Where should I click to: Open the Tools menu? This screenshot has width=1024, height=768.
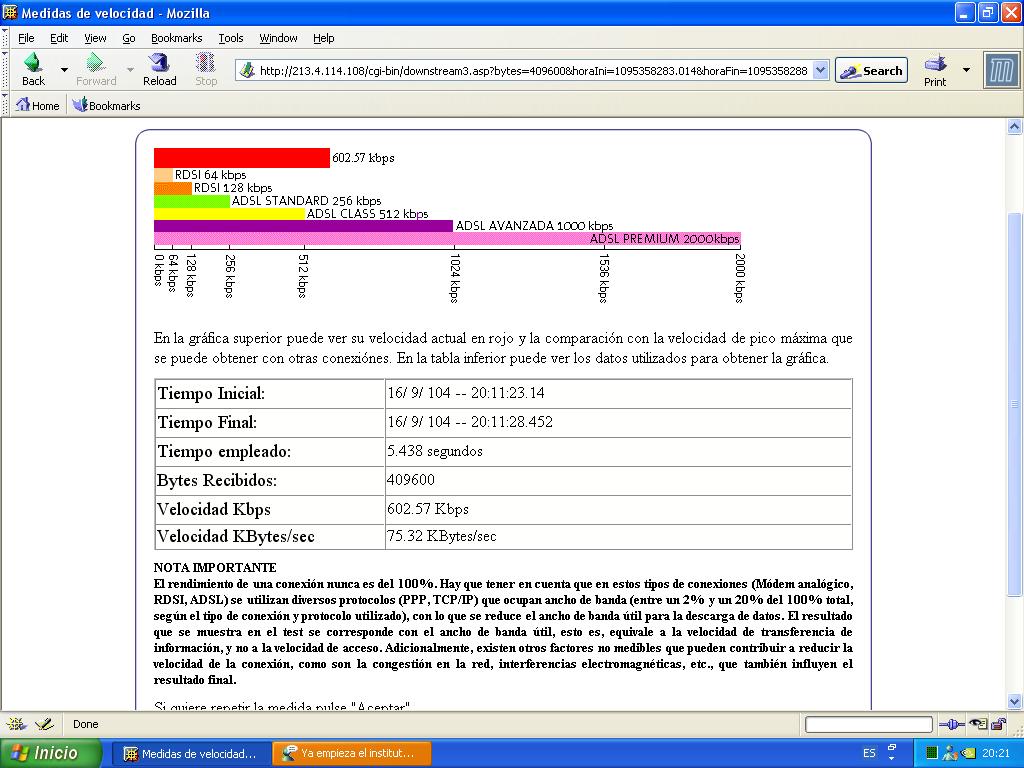pyautogui.click(x=231, y=38)
